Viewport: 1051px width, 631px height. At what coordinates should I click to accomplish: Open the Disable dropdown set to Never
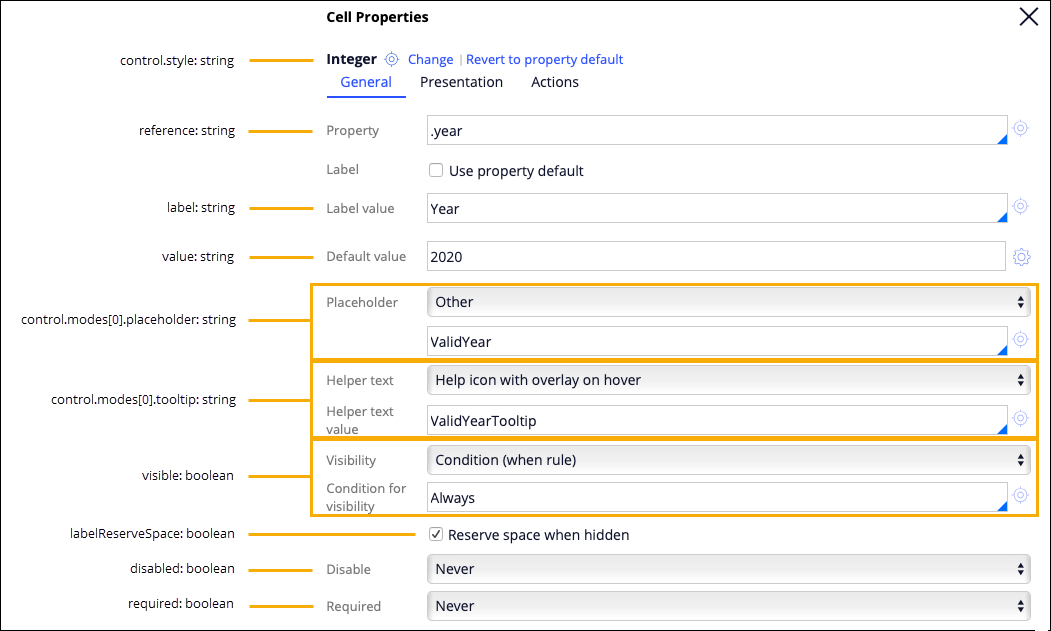(730, 569)
